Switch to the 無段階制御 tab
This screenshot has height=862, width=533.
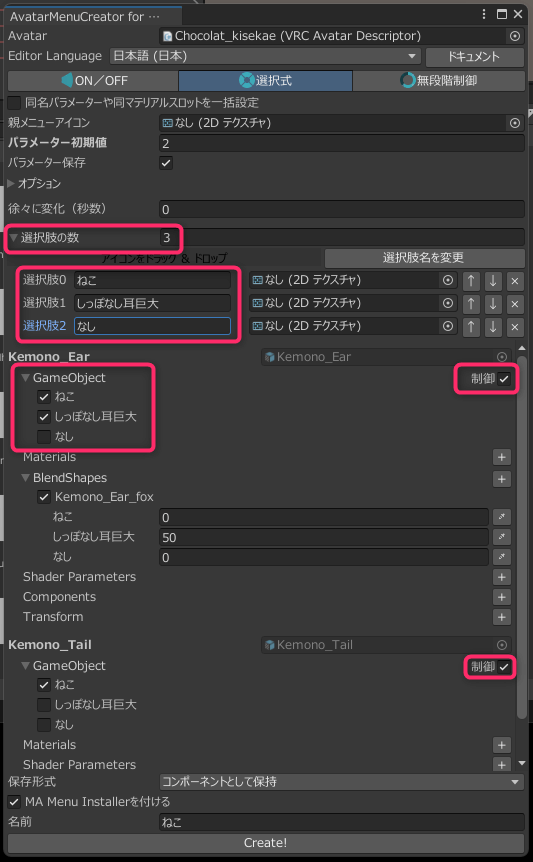click(x=438, y=81)
